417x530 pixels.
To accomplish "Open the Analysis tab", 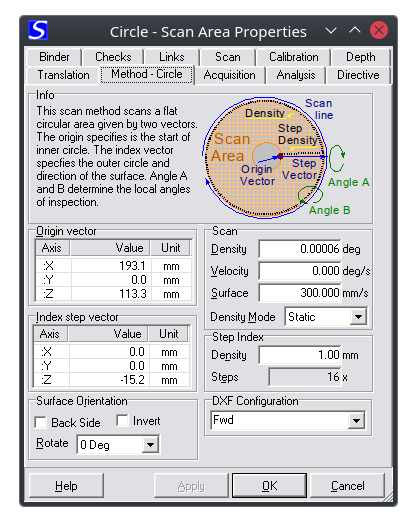I will (296, 75).
